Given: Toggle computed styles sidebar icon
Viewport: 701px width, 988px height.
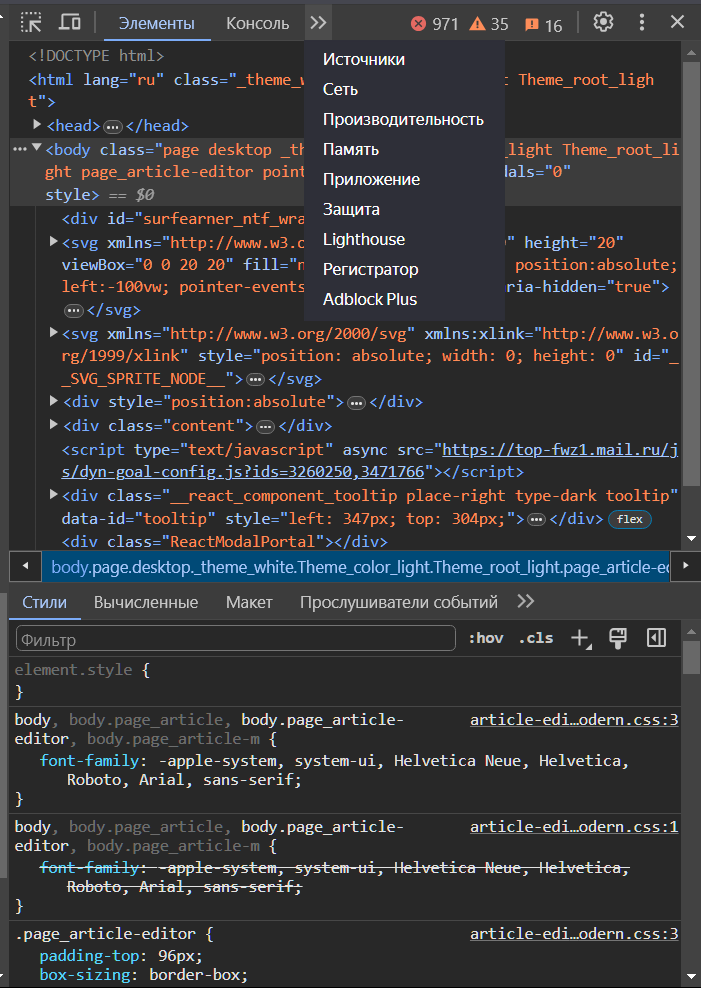Looking at the screenshot, I should [x=656, y=638].
